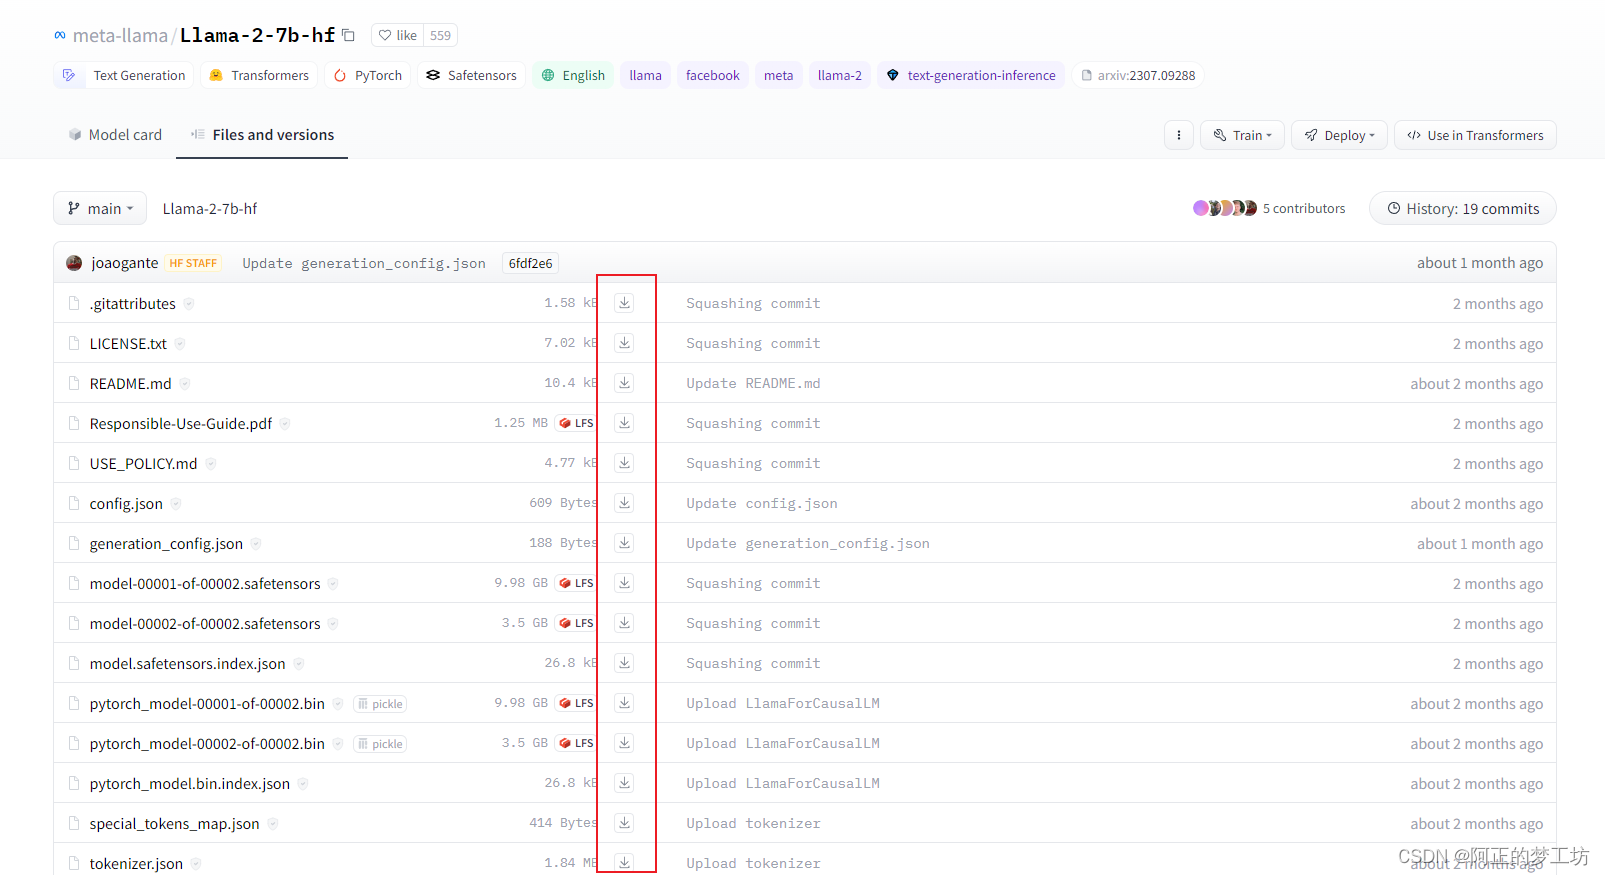1605x875 pixels.
Task: Click the llama tag
Action: [645, 75]
